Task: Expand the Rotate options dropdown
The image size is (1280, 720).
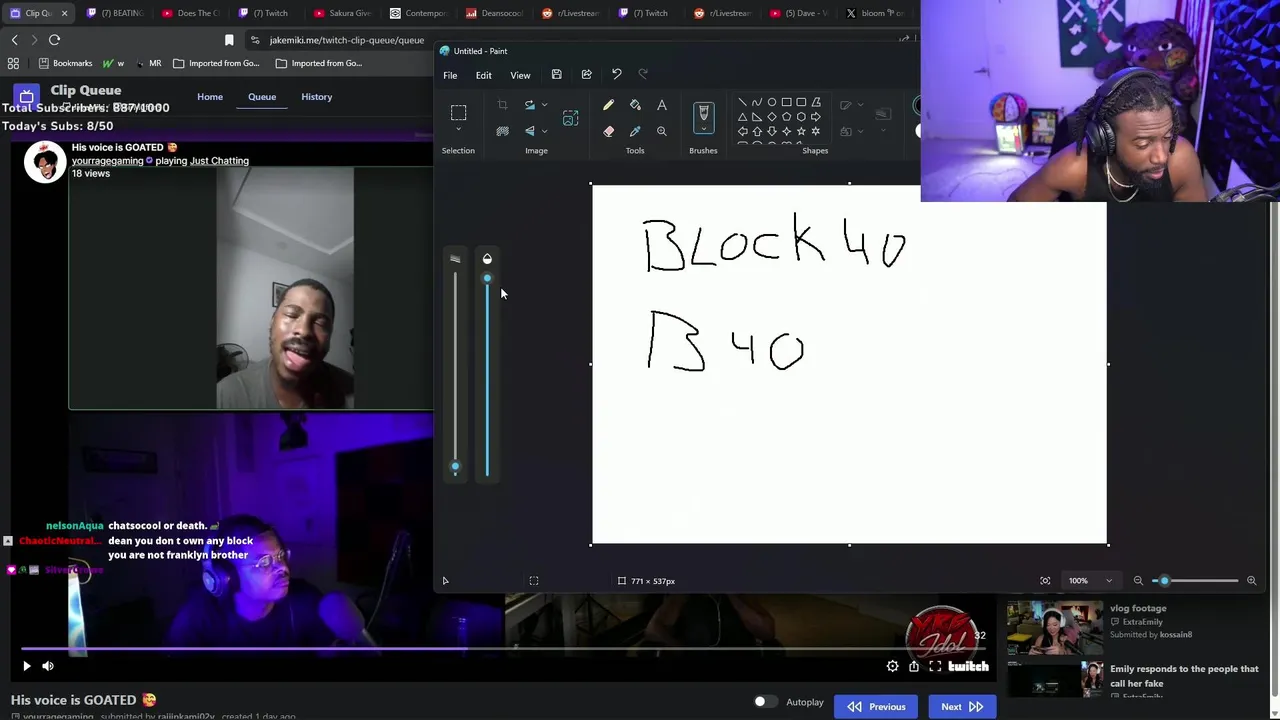Action: click(x=544, y=105)
